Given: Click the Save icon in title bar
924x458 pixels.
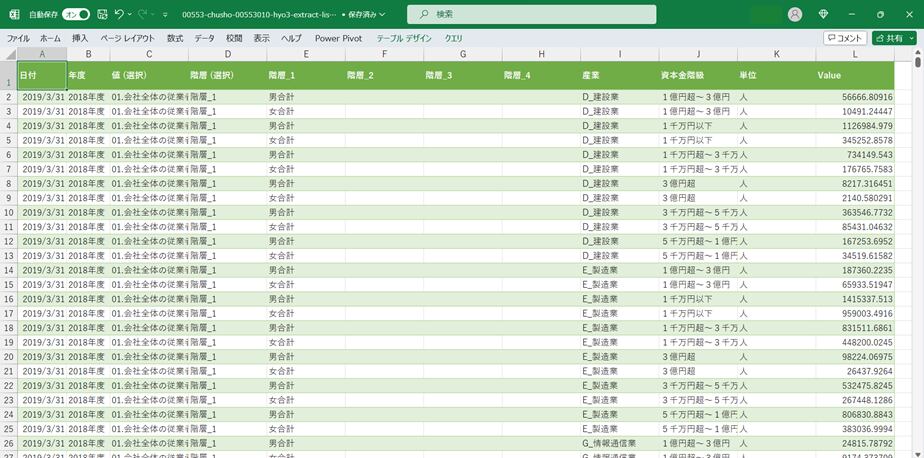Looking at the screenshot, I should pos(102,15).
